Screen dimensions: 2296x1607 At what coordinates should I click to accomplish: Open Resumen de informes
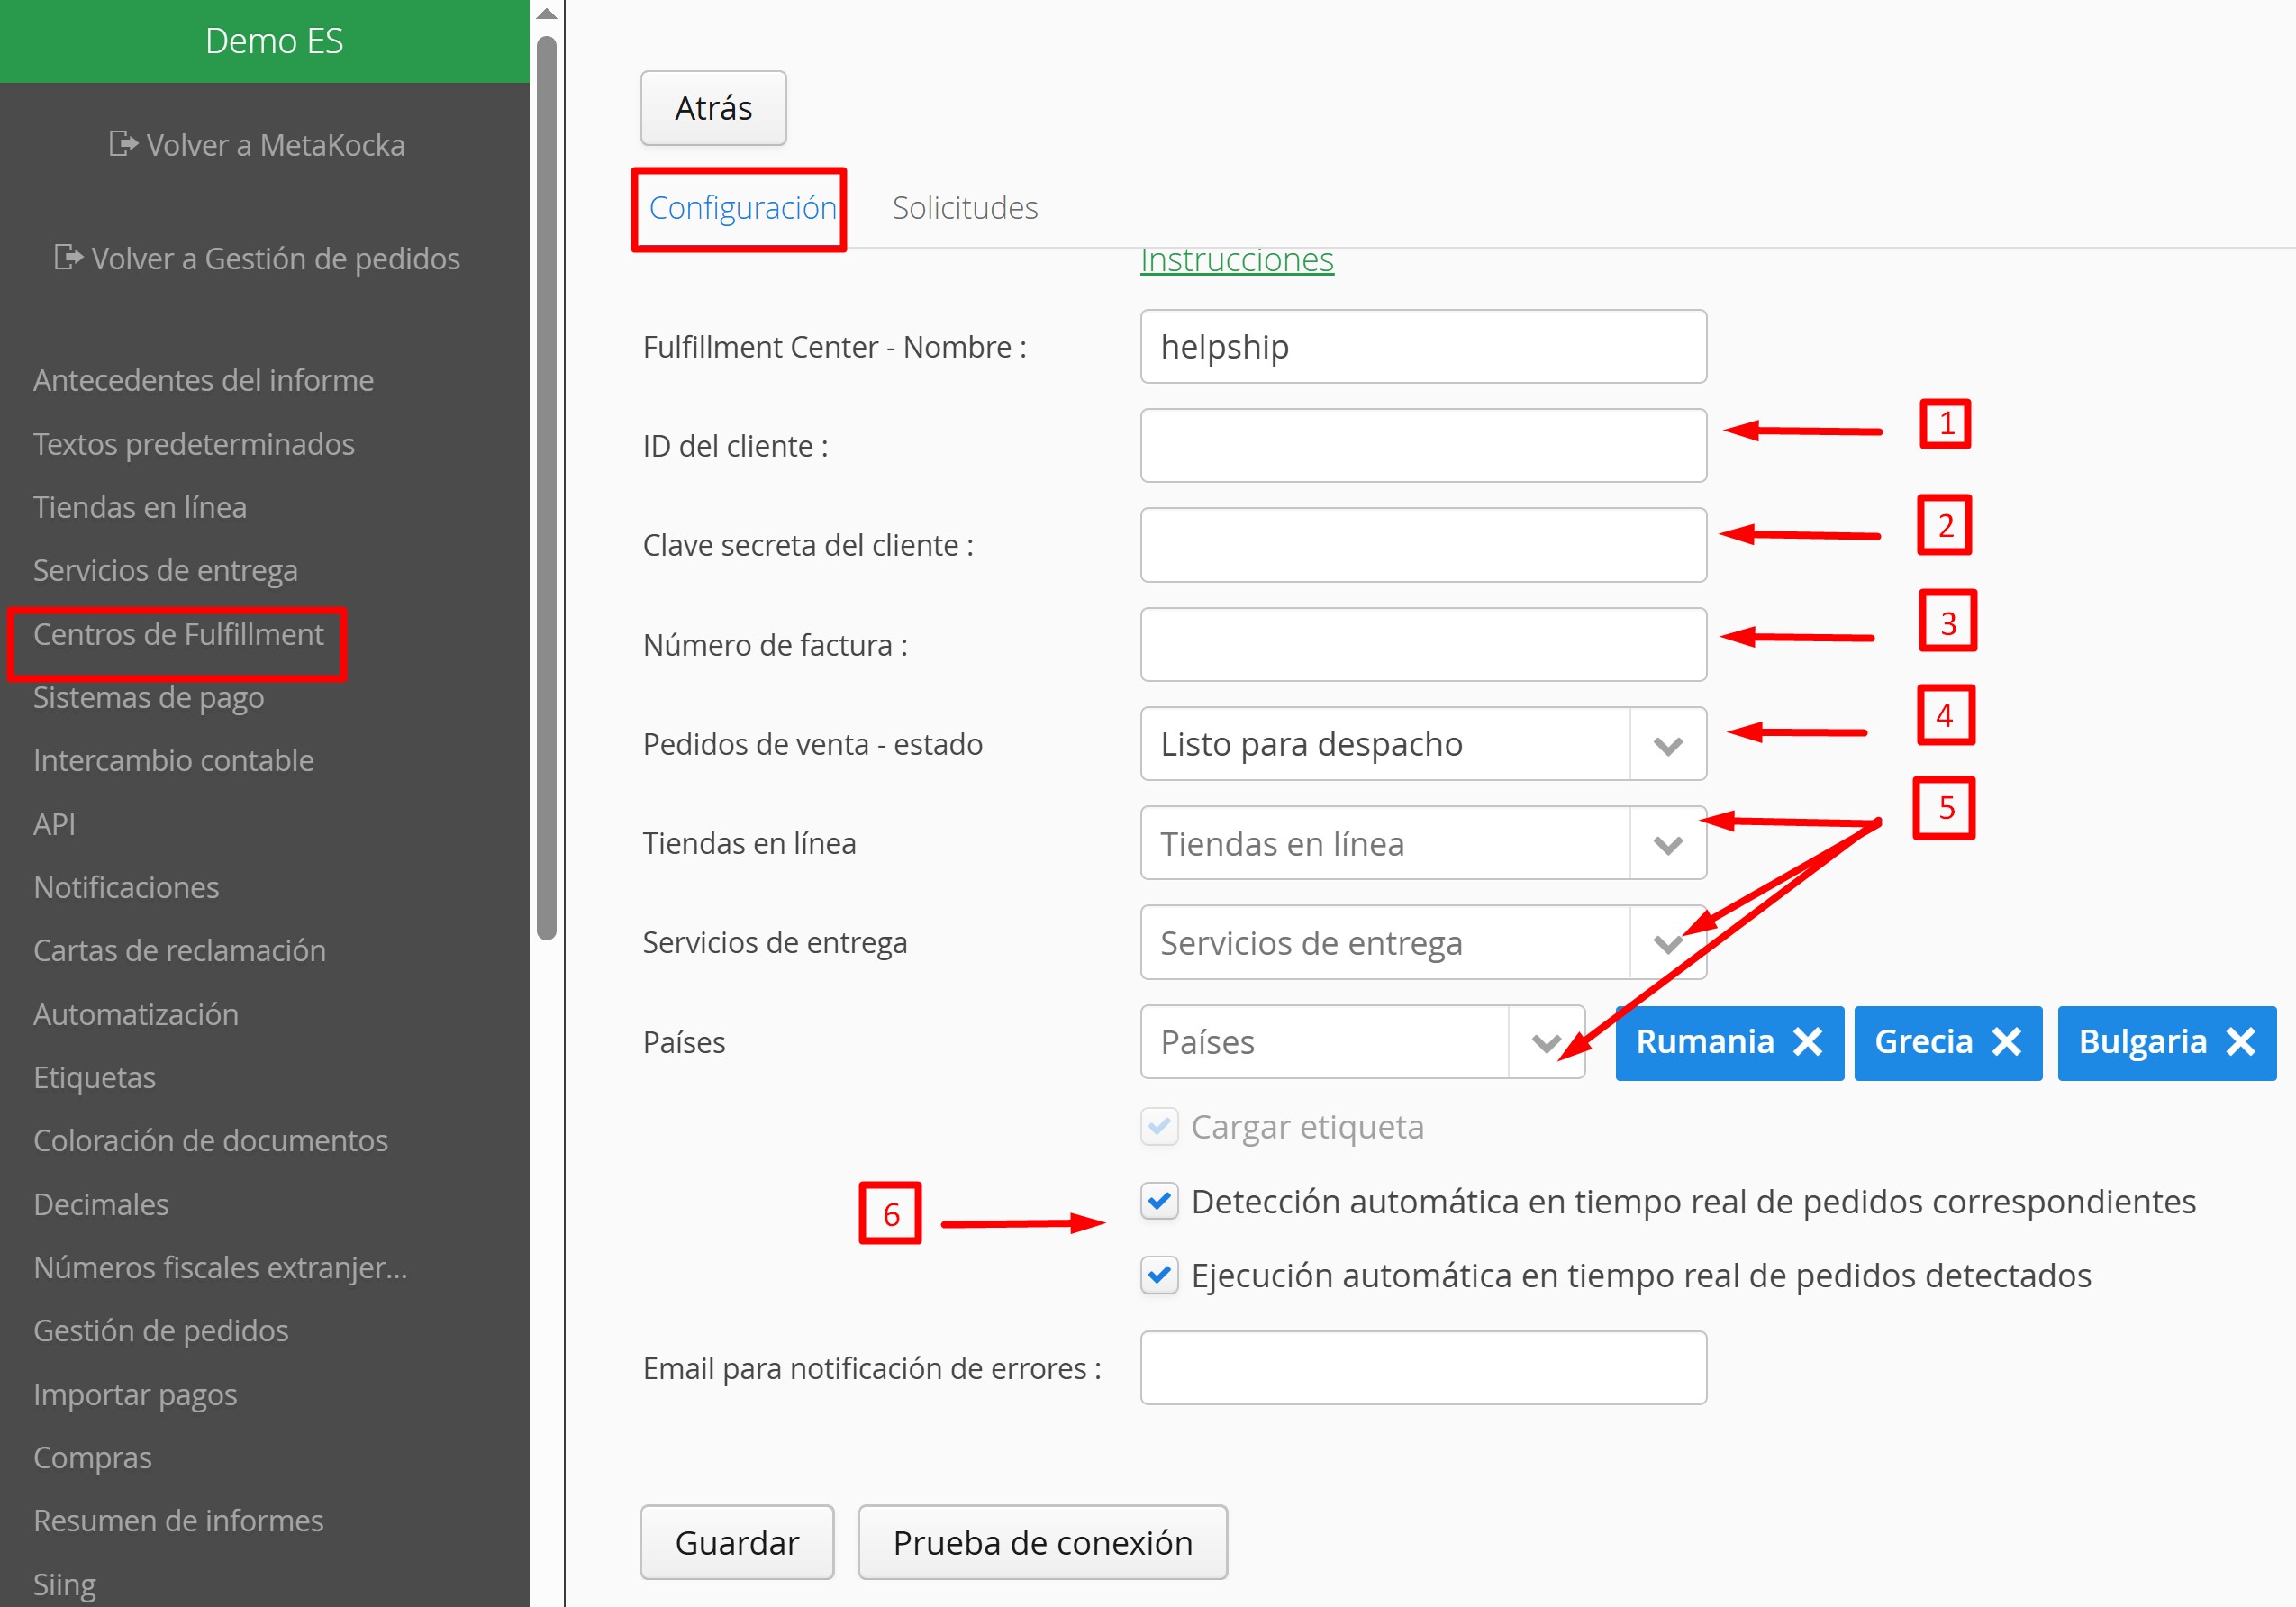point(179,1520)
